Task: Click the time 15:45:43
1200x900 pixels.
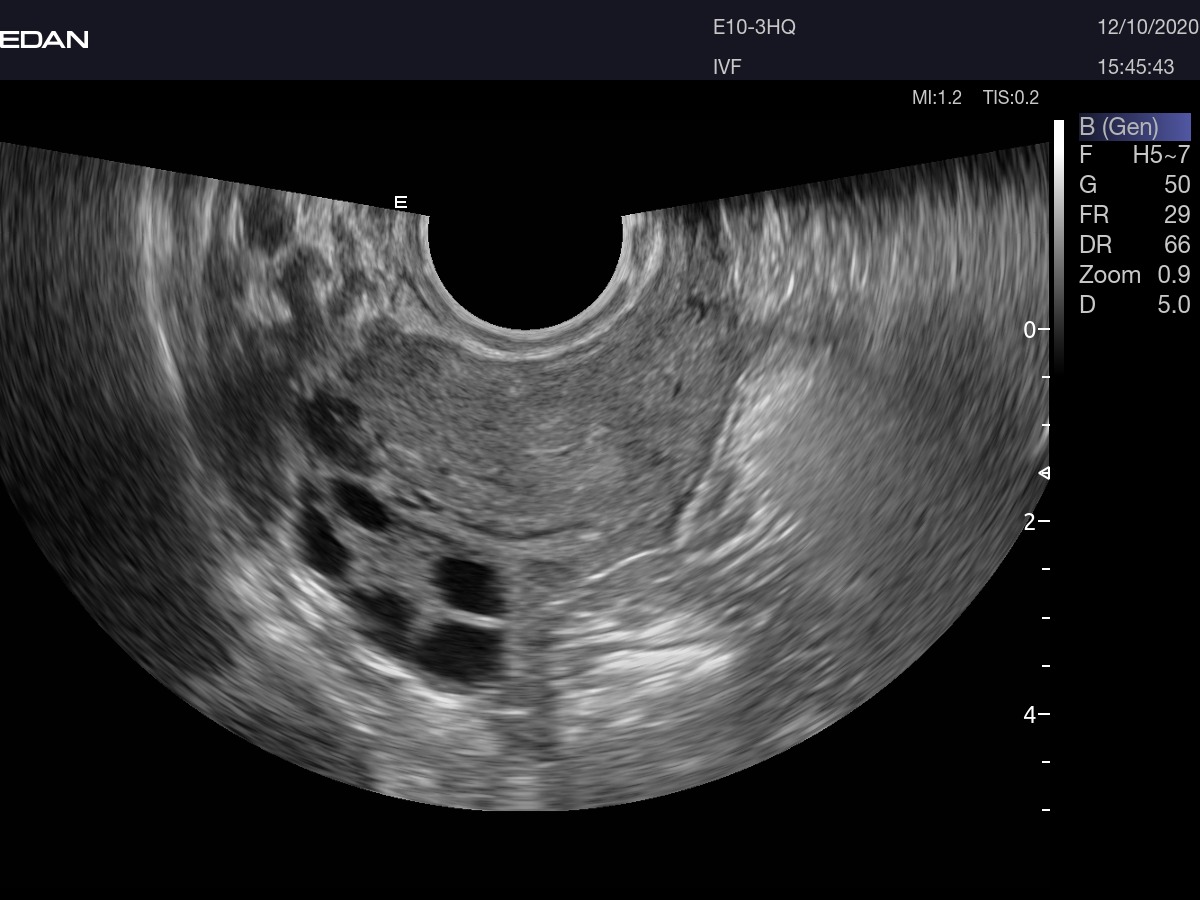Action: pyautogui.click(x=1136, y=67)
